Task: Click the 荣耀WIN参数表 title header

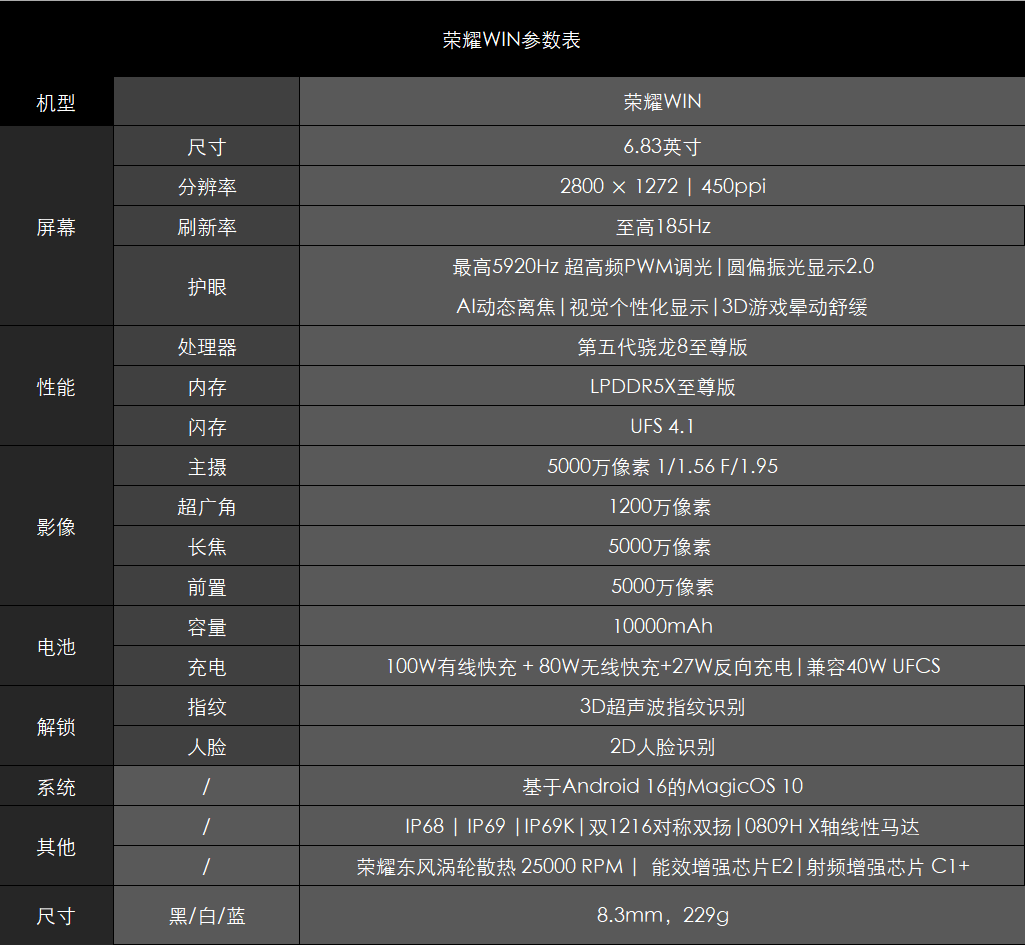Action: (512, 40)
